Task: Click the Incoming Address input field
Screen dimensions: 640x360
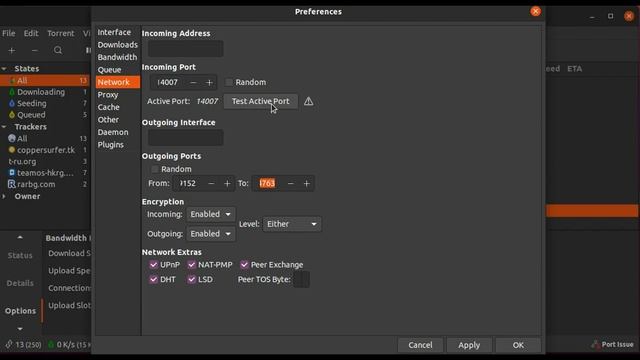Action: (185, 49)
